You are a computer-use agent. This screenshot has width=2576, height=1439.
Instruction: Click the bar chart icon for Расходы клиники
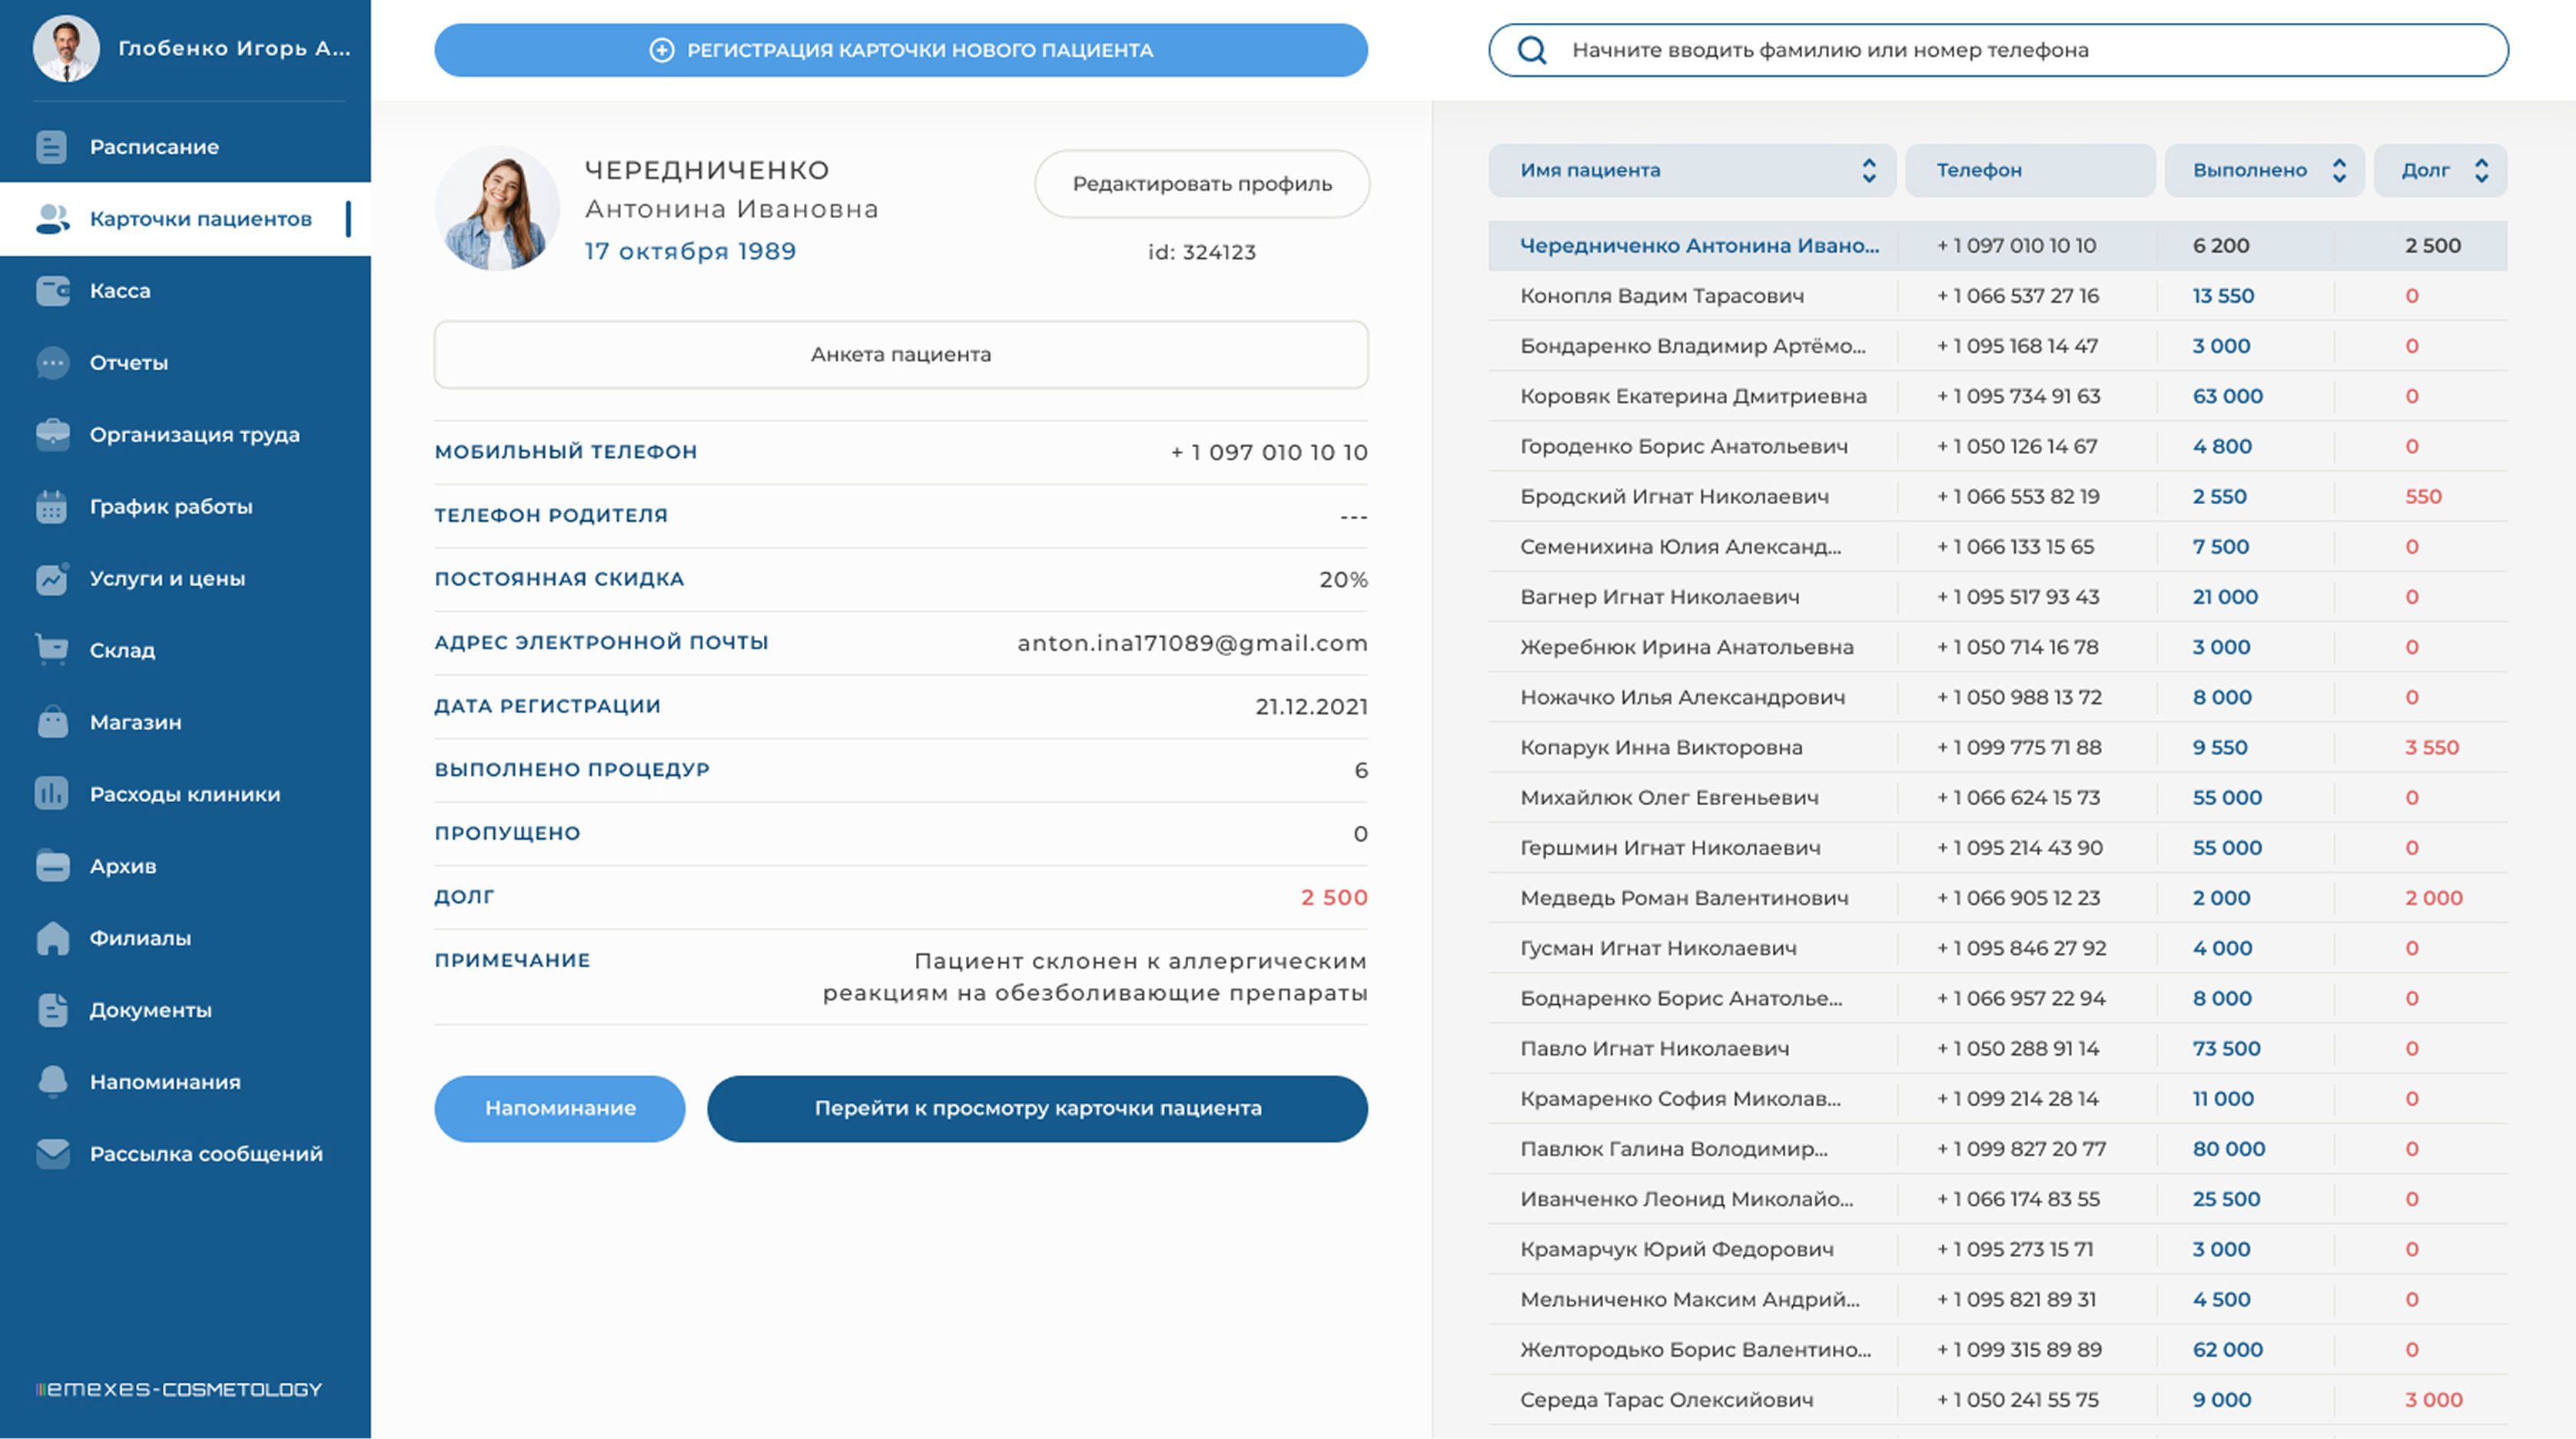pyautogui.click(x=52, y=794)
